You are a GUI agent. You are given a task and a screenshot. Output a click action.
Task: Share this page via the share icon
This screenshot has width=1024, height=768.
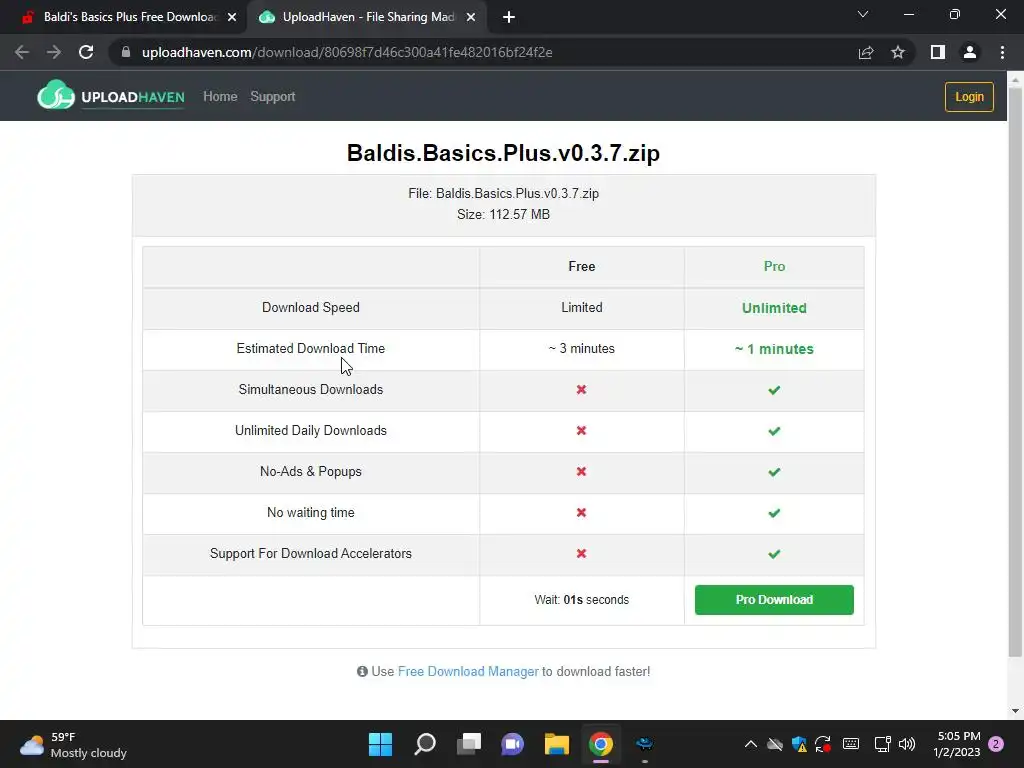tap(866, 52)
